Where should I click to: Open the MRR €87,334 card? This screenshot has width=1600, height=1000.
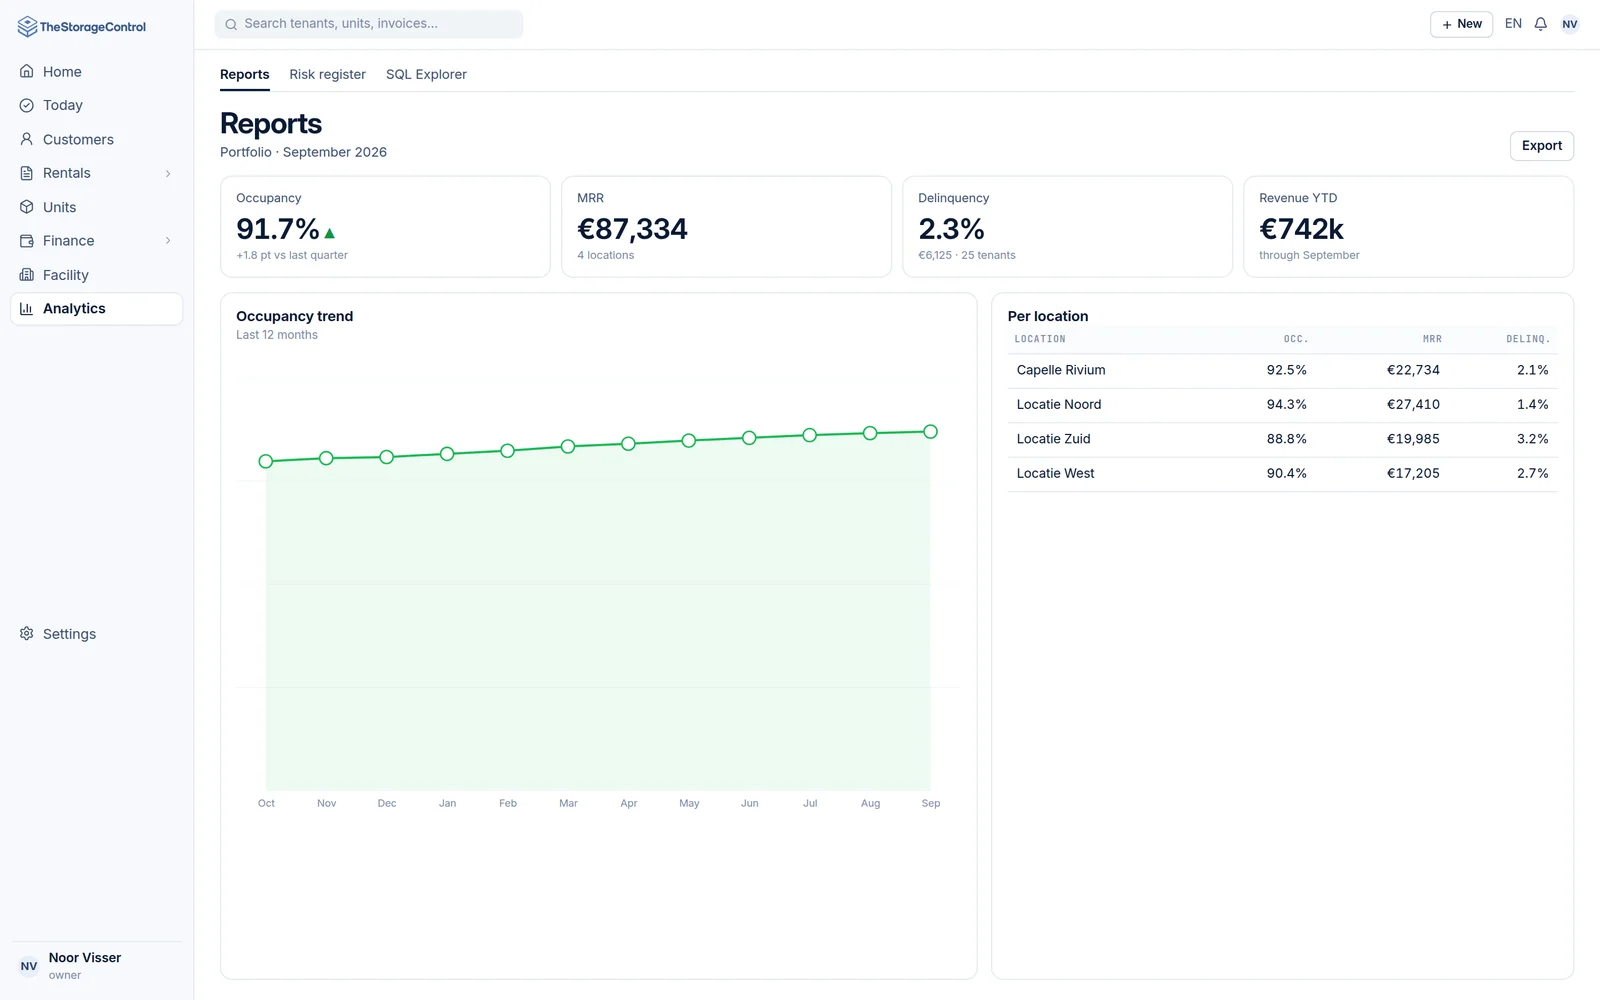point(726,227)
